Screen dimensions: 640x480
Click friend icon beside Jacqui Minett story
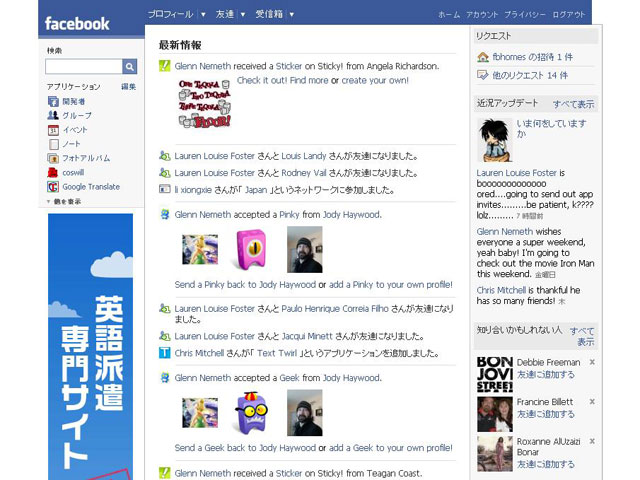tap(164, 336)
